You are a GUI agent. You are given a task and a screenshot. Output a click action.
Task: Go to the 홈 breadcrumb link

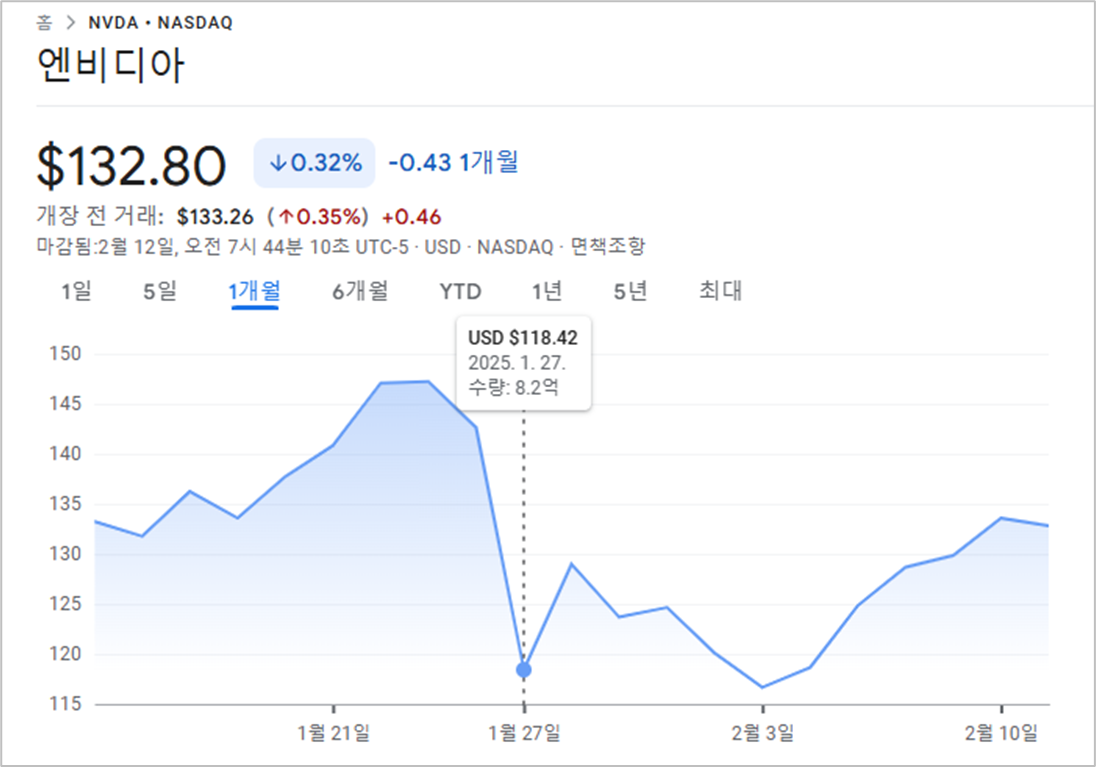coord(44,23)
